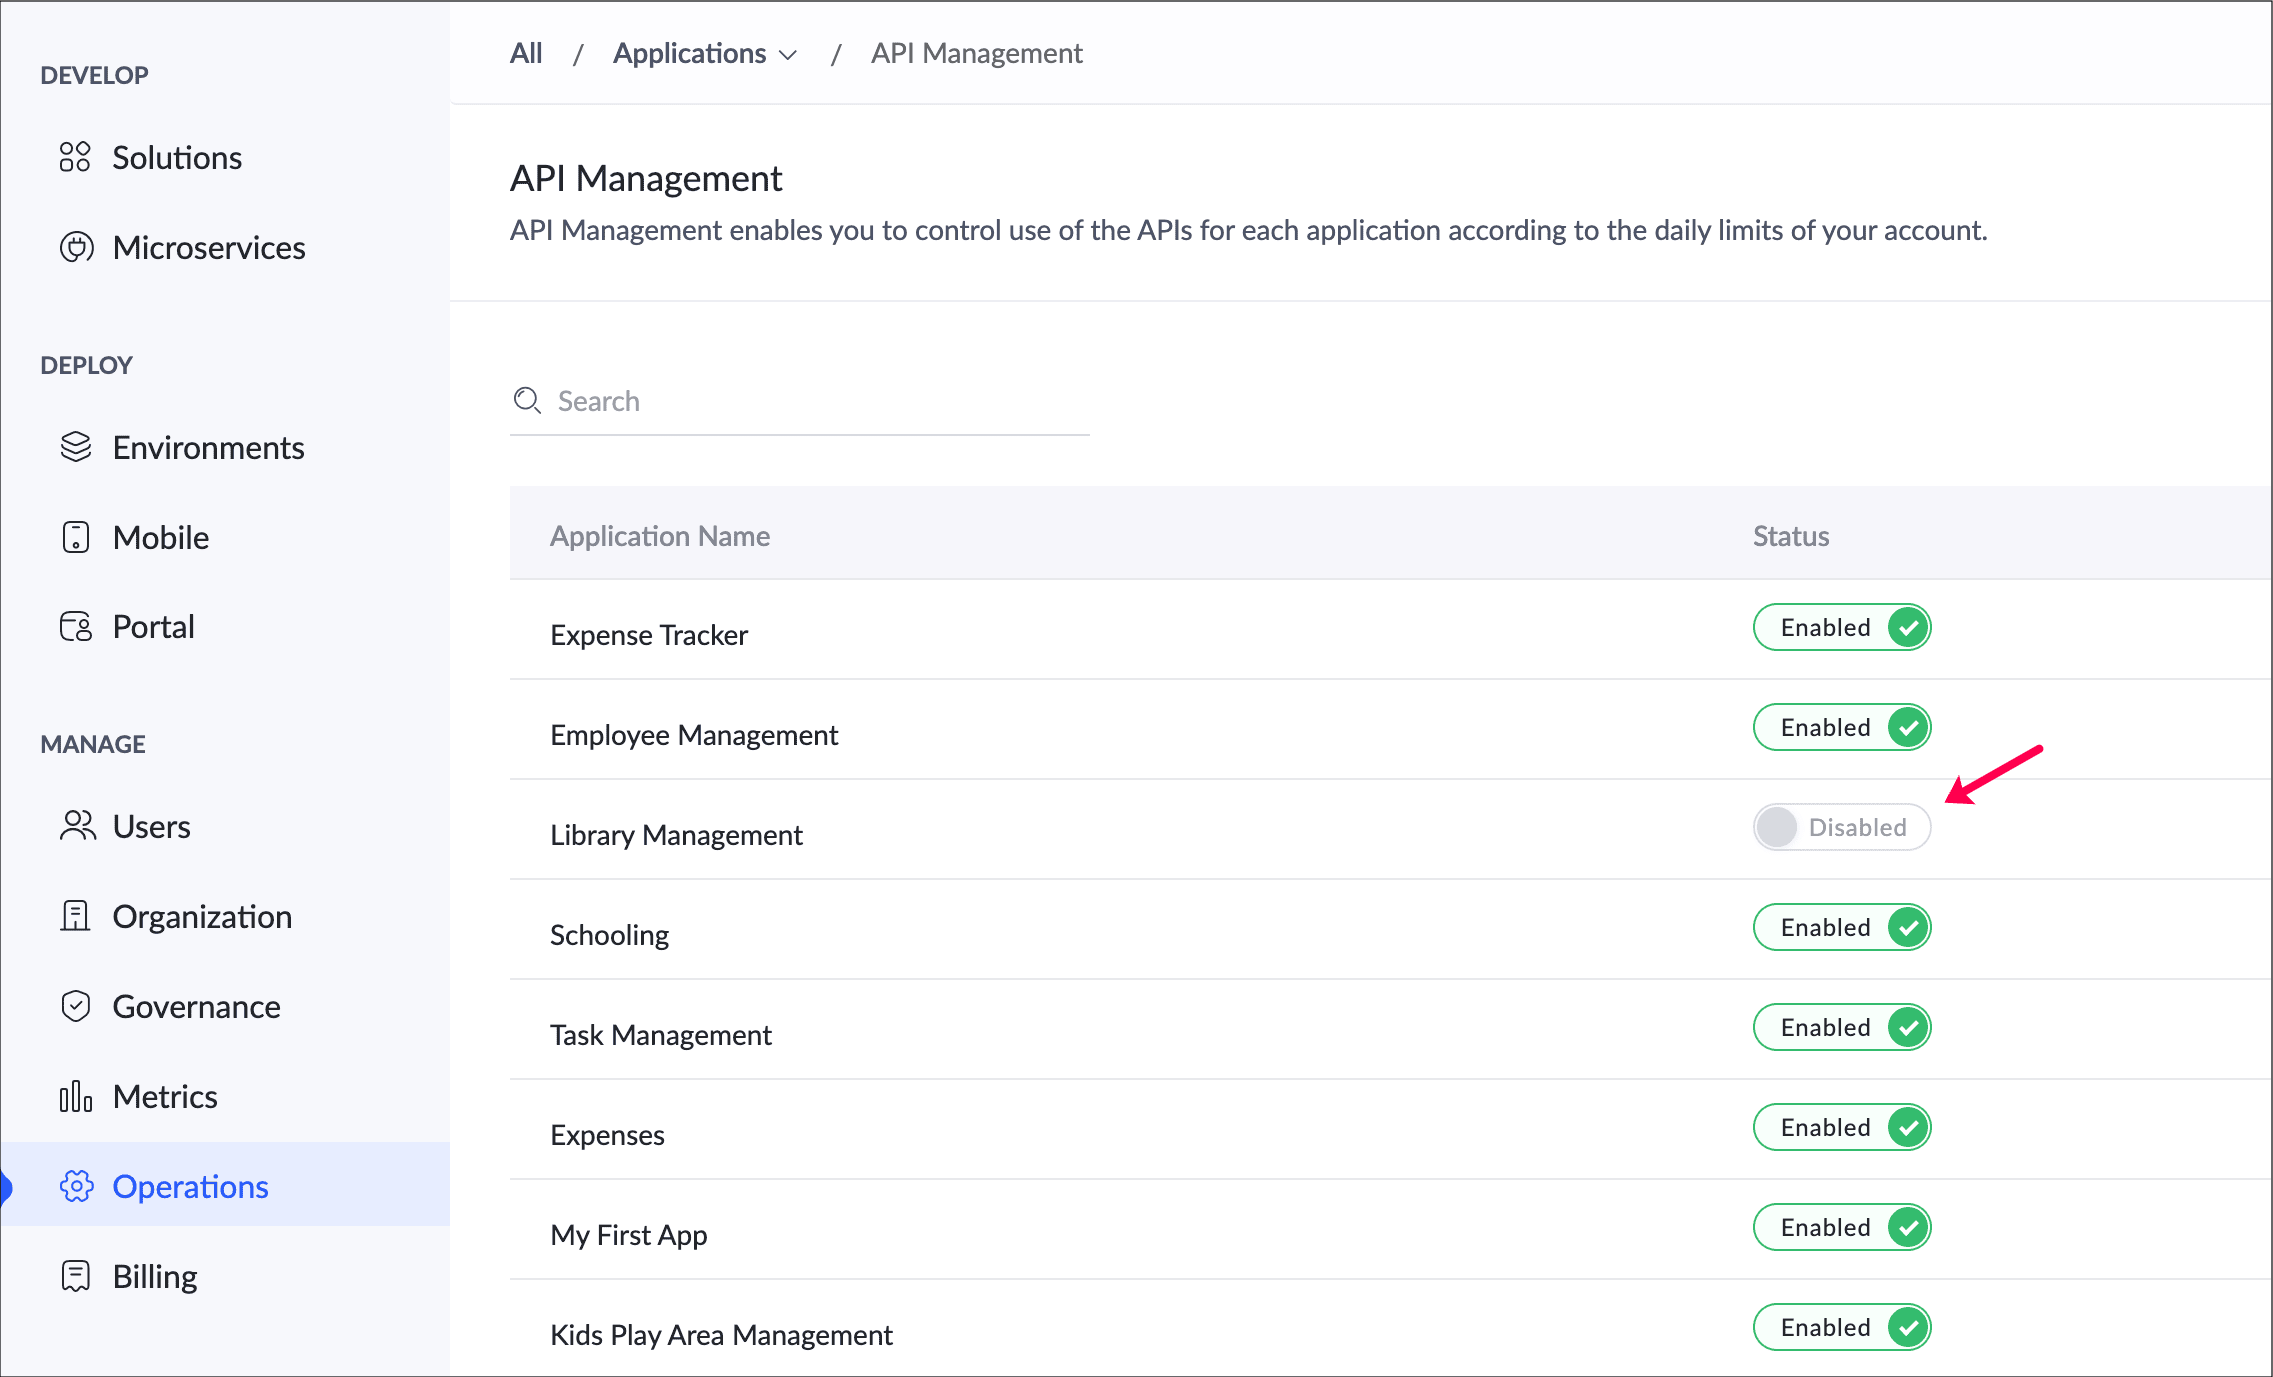Open Billing in the sidebar menu

pos(155,1276)
